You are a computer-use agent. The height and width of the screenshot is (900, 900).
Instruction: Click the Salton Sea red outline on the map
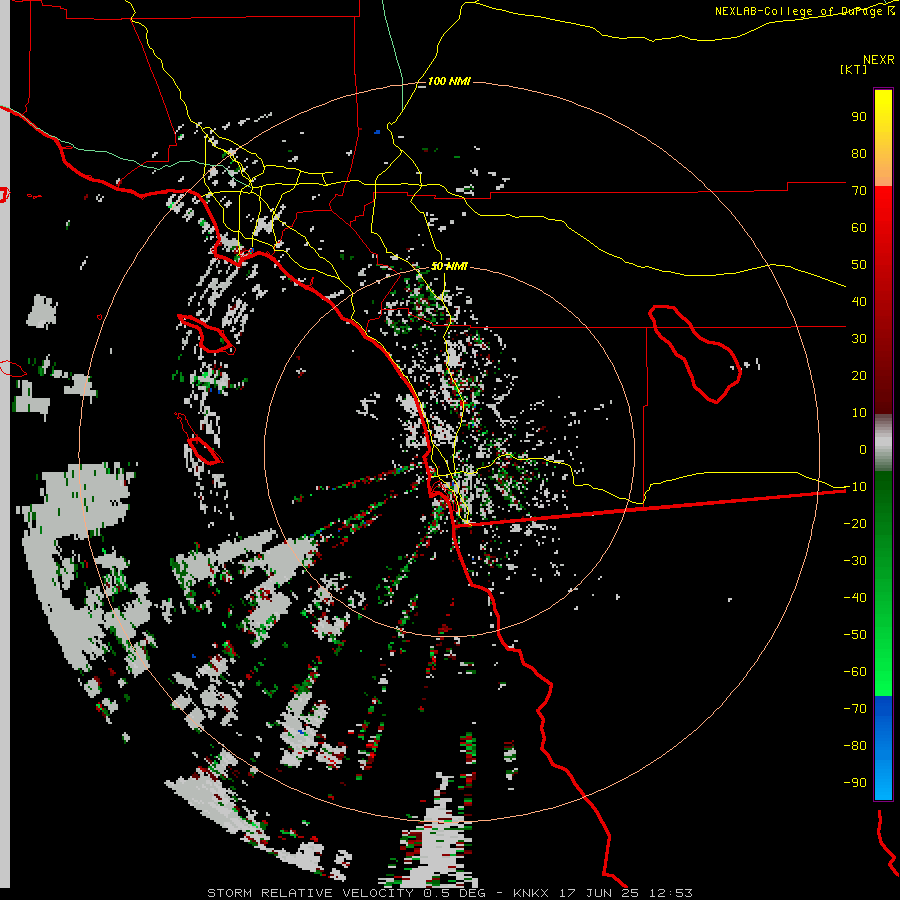pyautogui.click(x=694, y=354)
